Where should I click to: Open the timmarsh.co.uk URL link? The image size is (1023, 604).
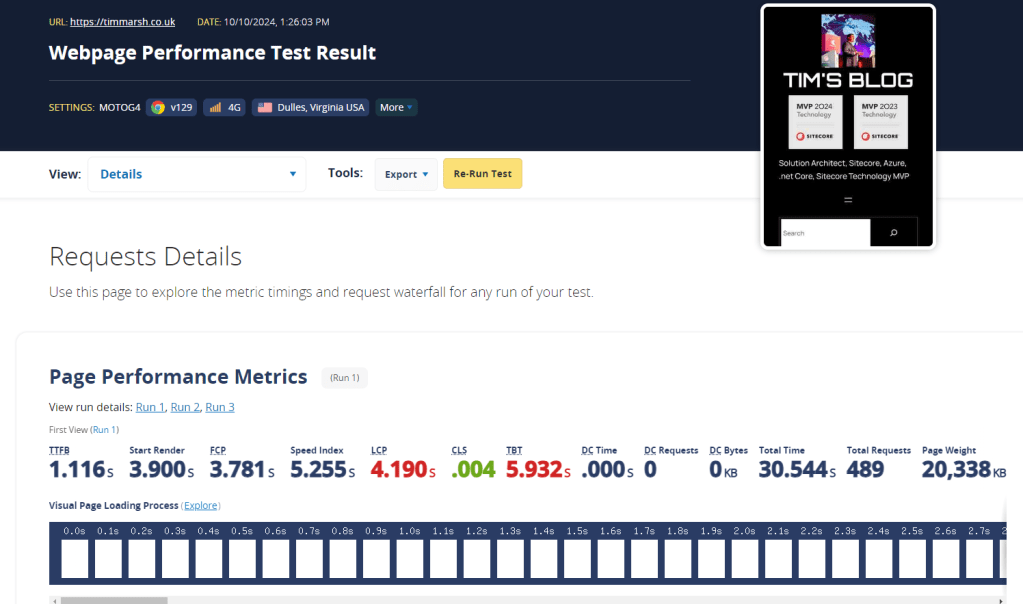(x=122, y=21)
